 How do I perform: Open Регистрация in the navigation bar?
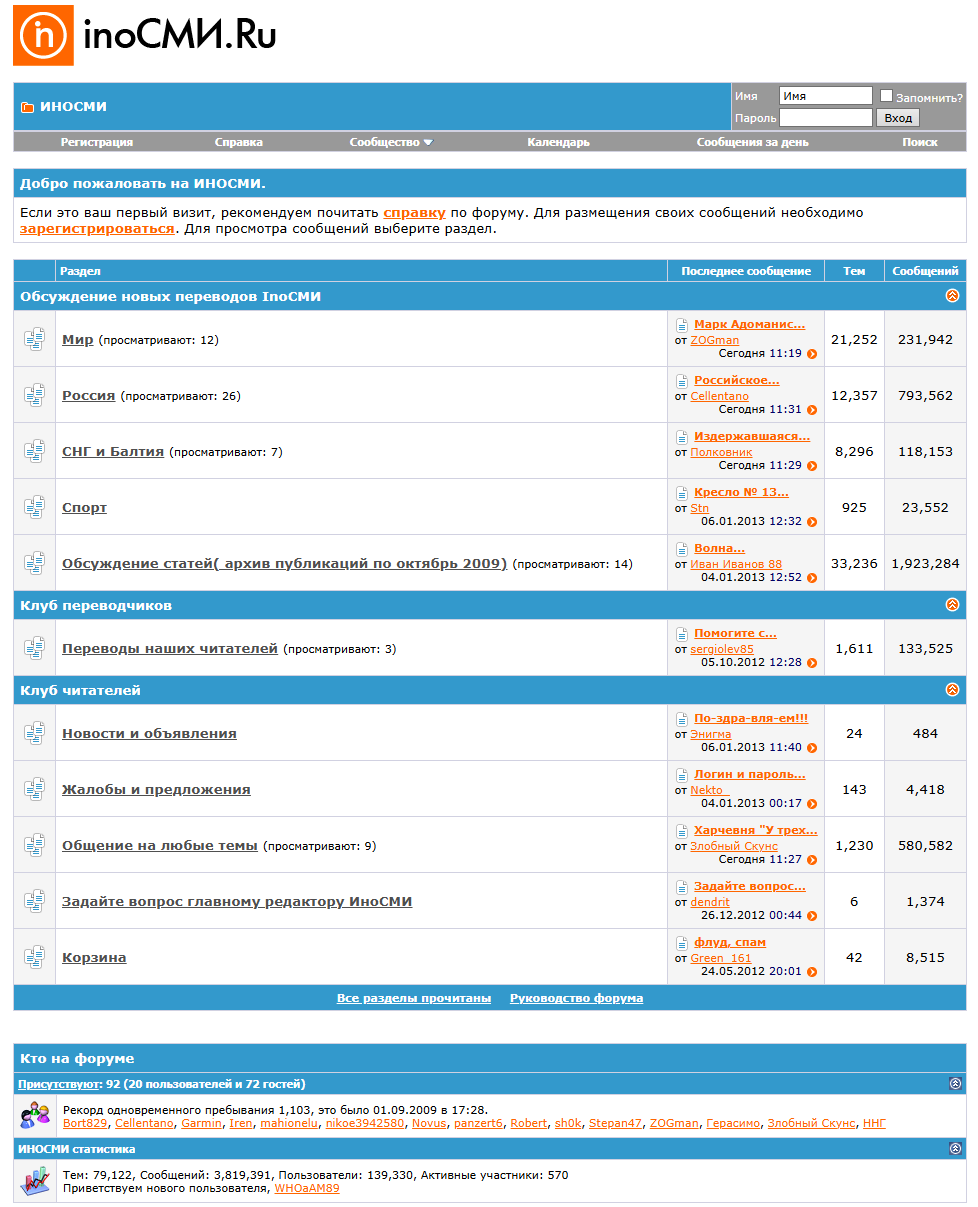tap(97, 142)
